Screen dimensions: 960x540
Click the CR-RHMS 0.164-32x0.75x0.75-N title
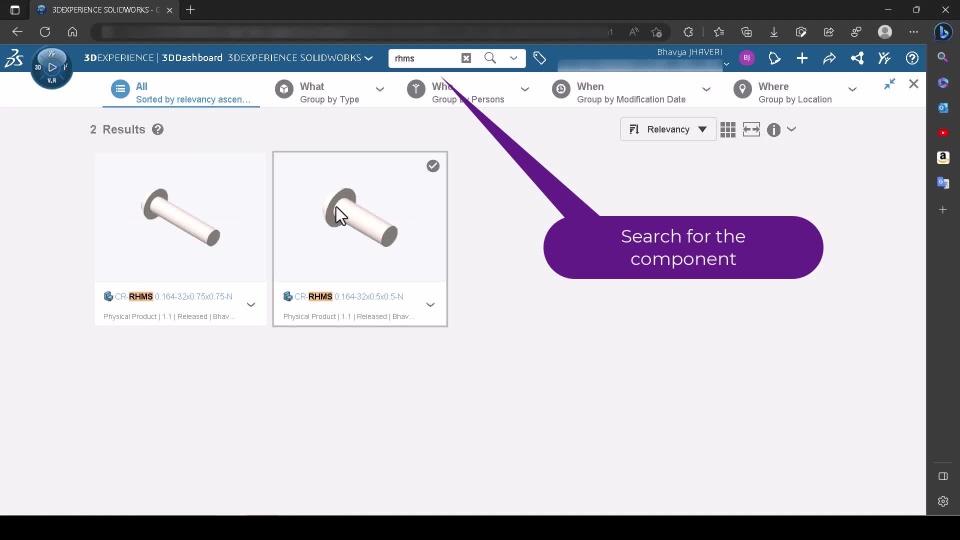click(x=173, y=296)
